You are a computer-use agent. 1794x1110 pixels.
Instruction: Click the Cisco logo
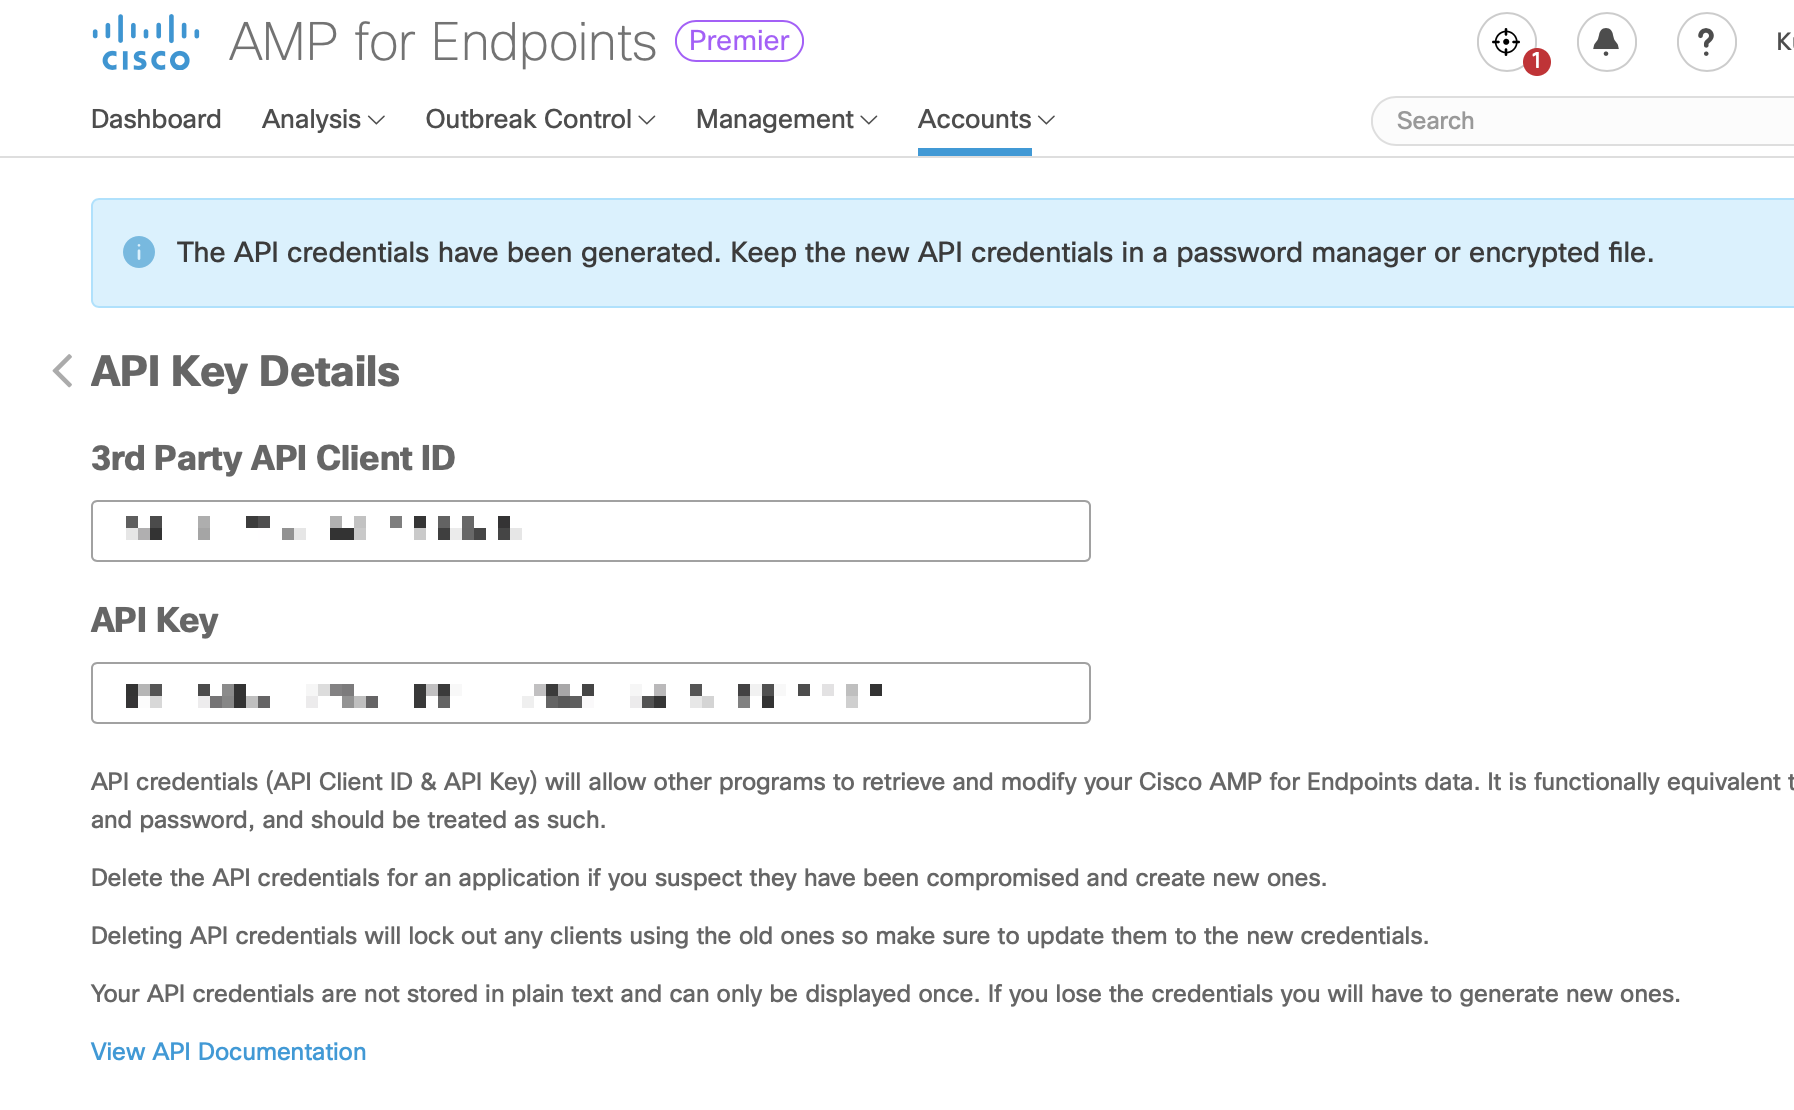click(146, 43)
